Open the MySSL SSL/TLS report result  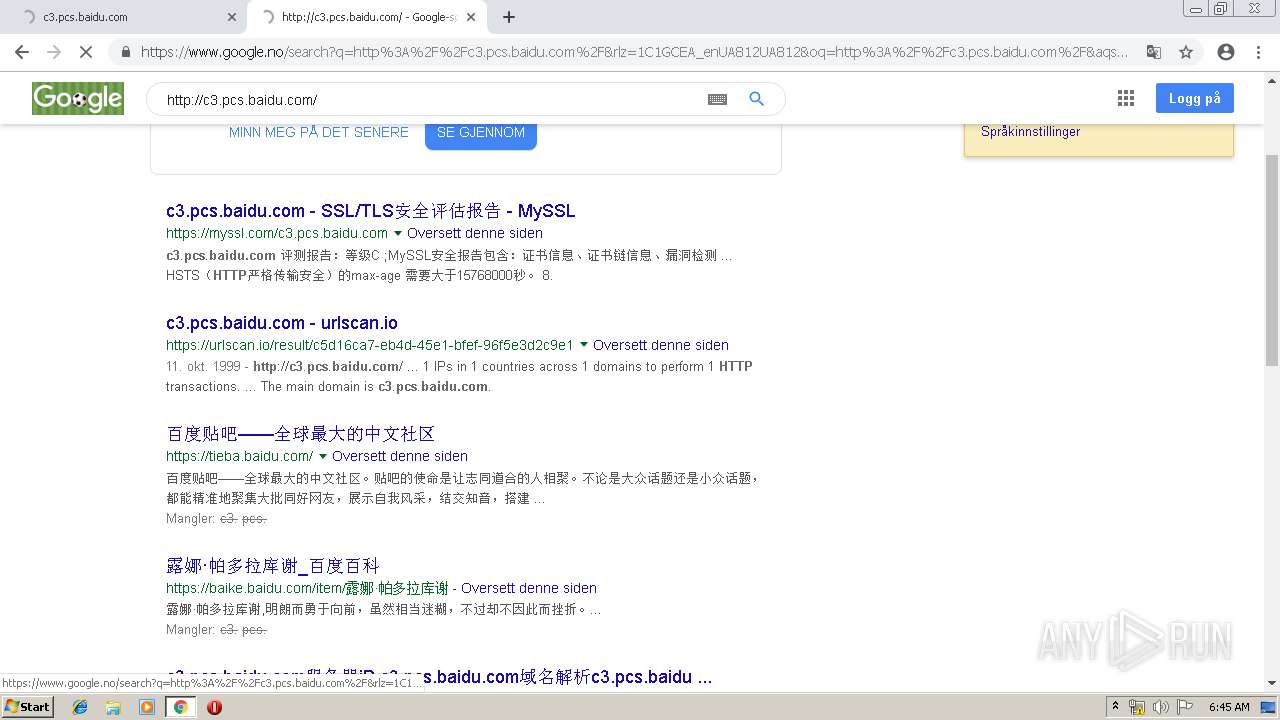click(x=371, y=211)
